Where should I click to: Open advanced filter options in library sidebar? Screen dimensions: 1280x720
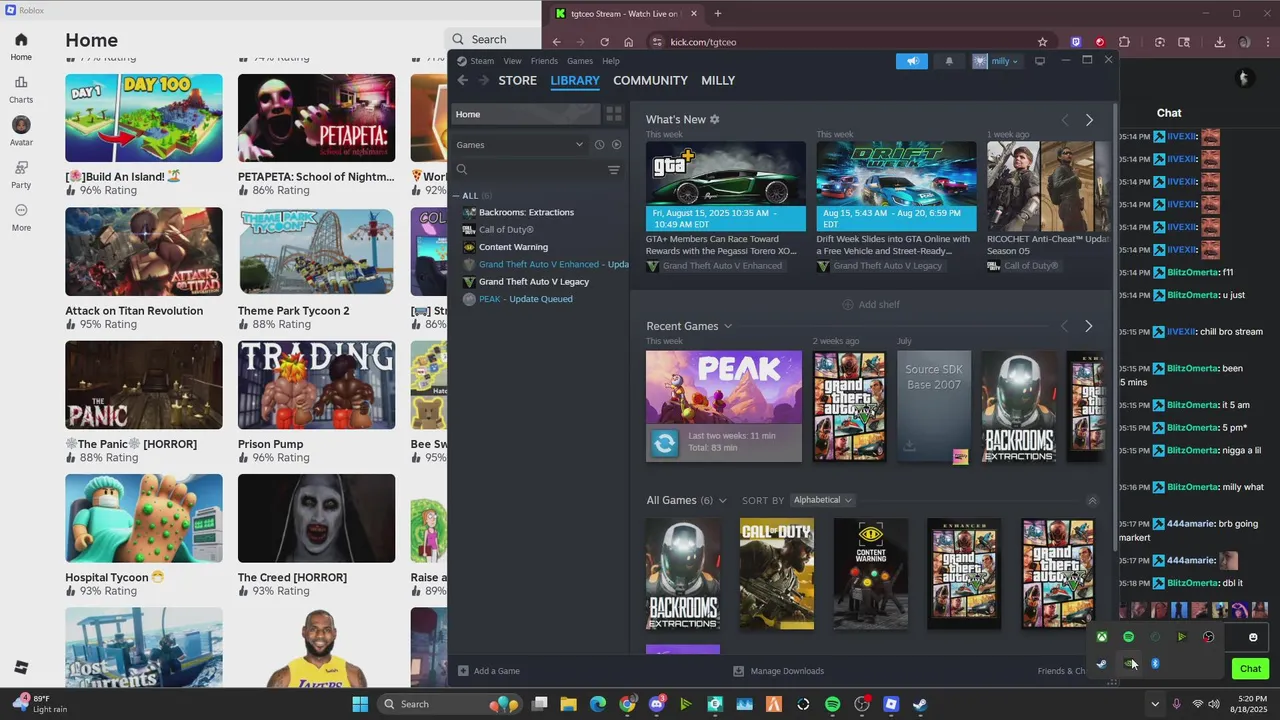[614, 170]
